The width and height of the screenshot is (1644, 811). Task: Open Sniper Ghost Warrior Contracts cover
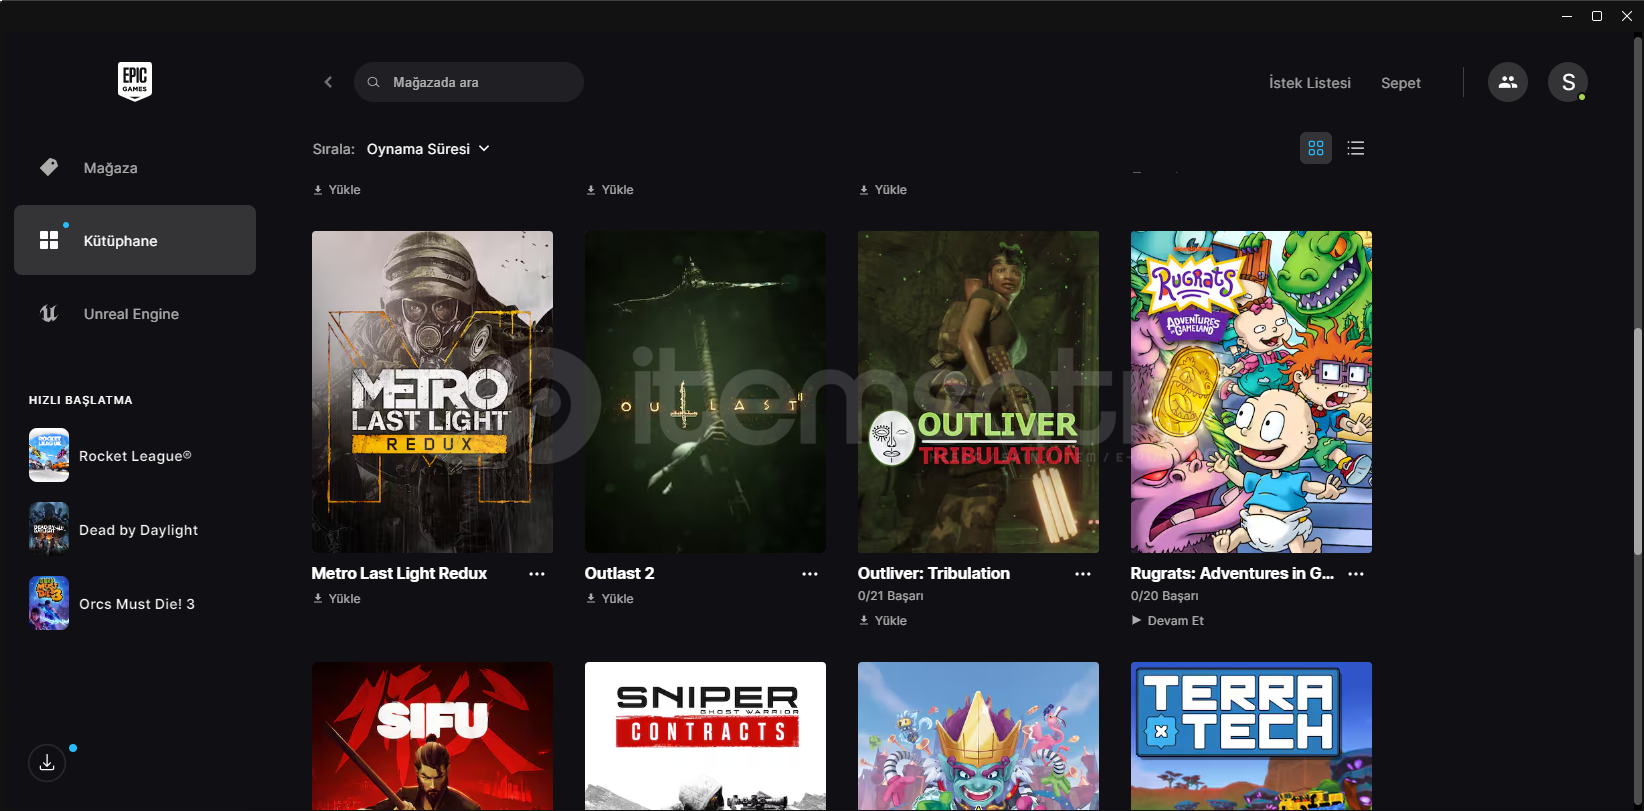click(705, 736)
